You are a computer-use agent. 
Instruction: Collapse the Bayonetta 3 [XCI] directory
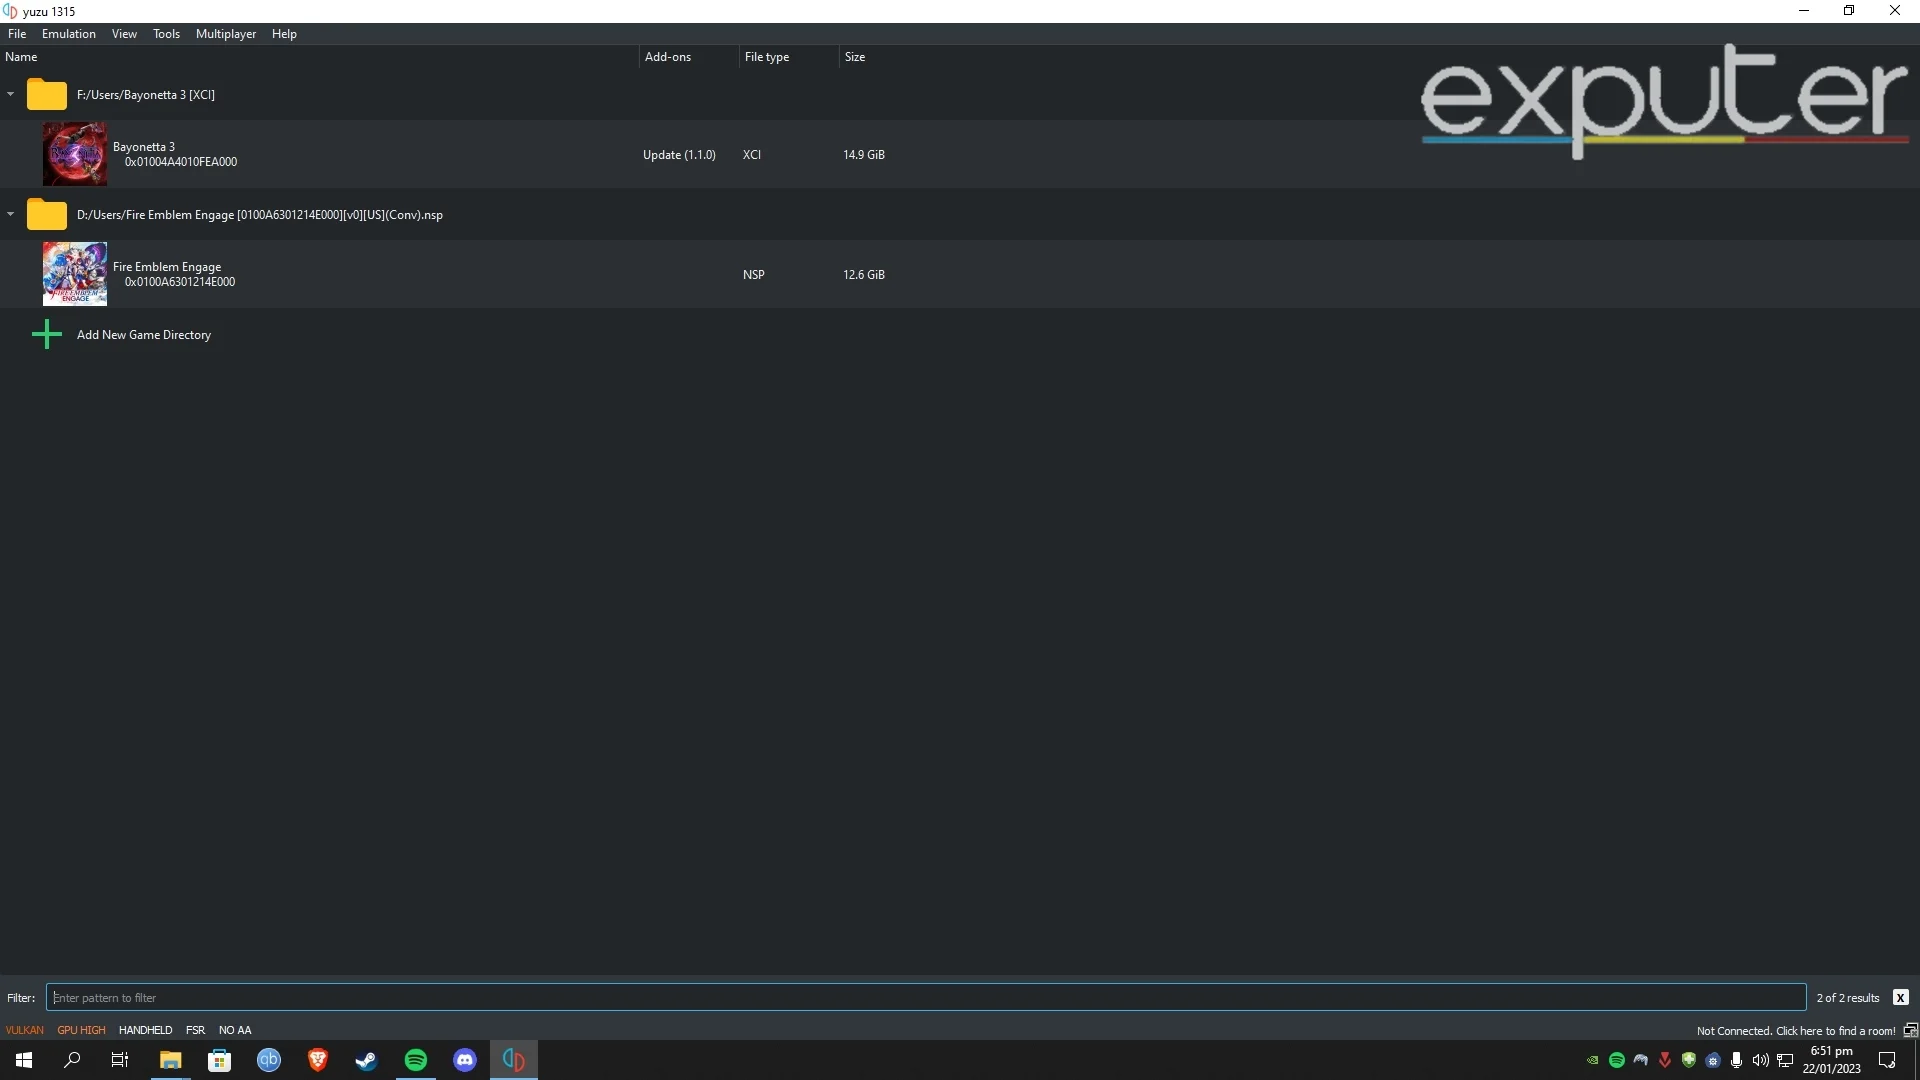(x=11, y=94)
